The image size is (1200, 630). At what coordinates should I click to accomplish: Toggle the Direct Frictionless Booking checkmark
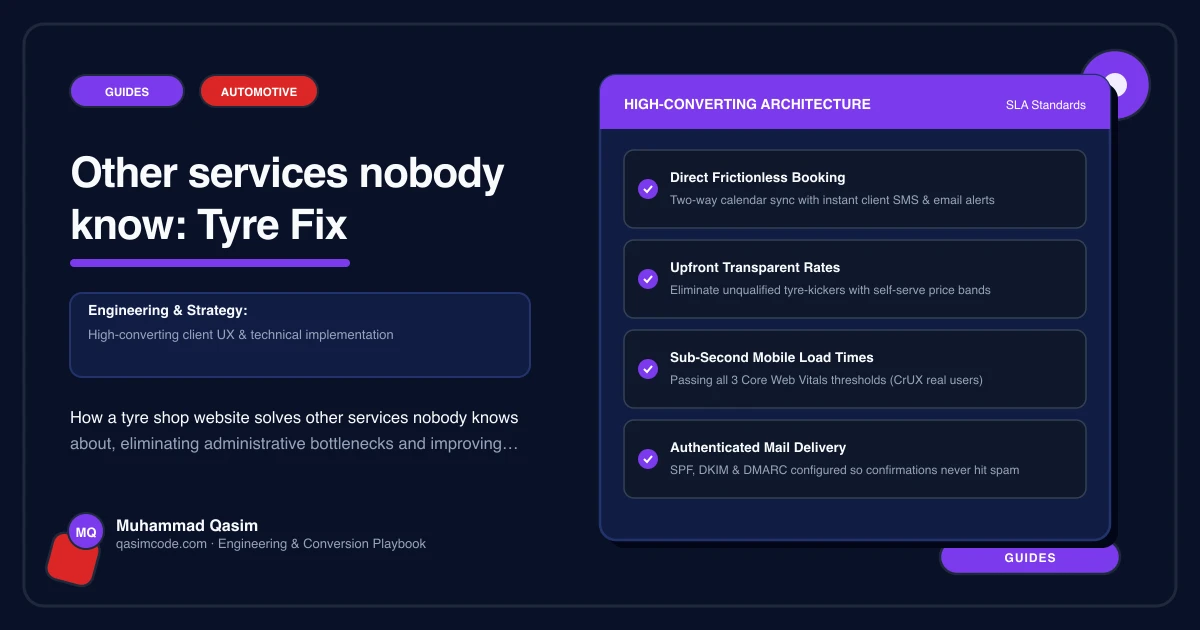coord(647,189)
